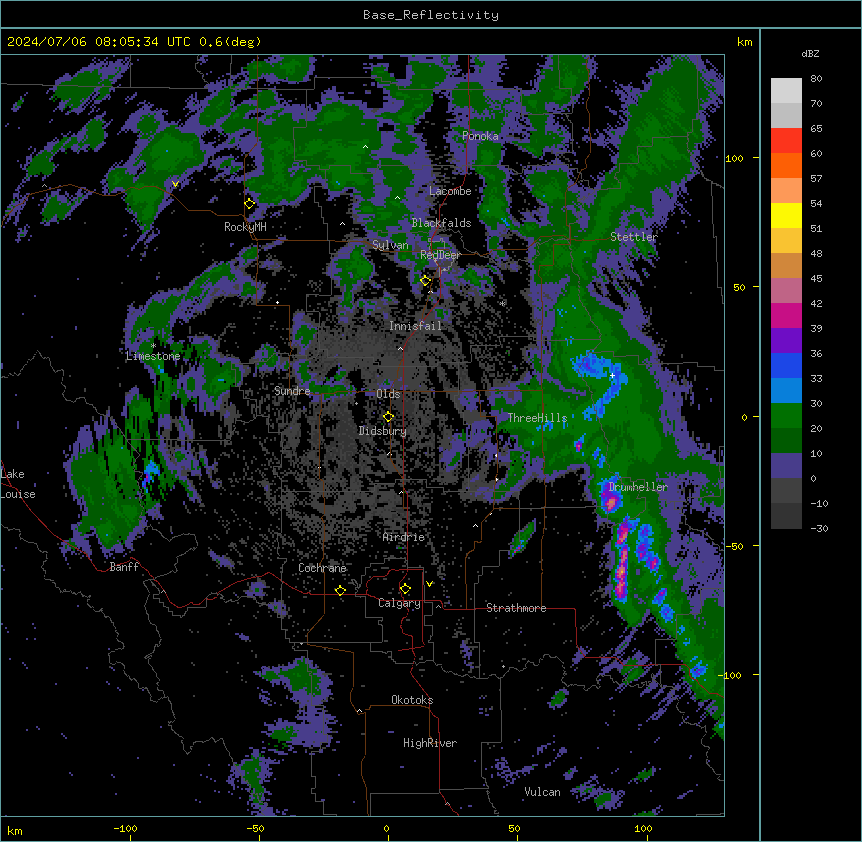Click the Stettler city label
This screenshot has height=842, width=862.
634,237
